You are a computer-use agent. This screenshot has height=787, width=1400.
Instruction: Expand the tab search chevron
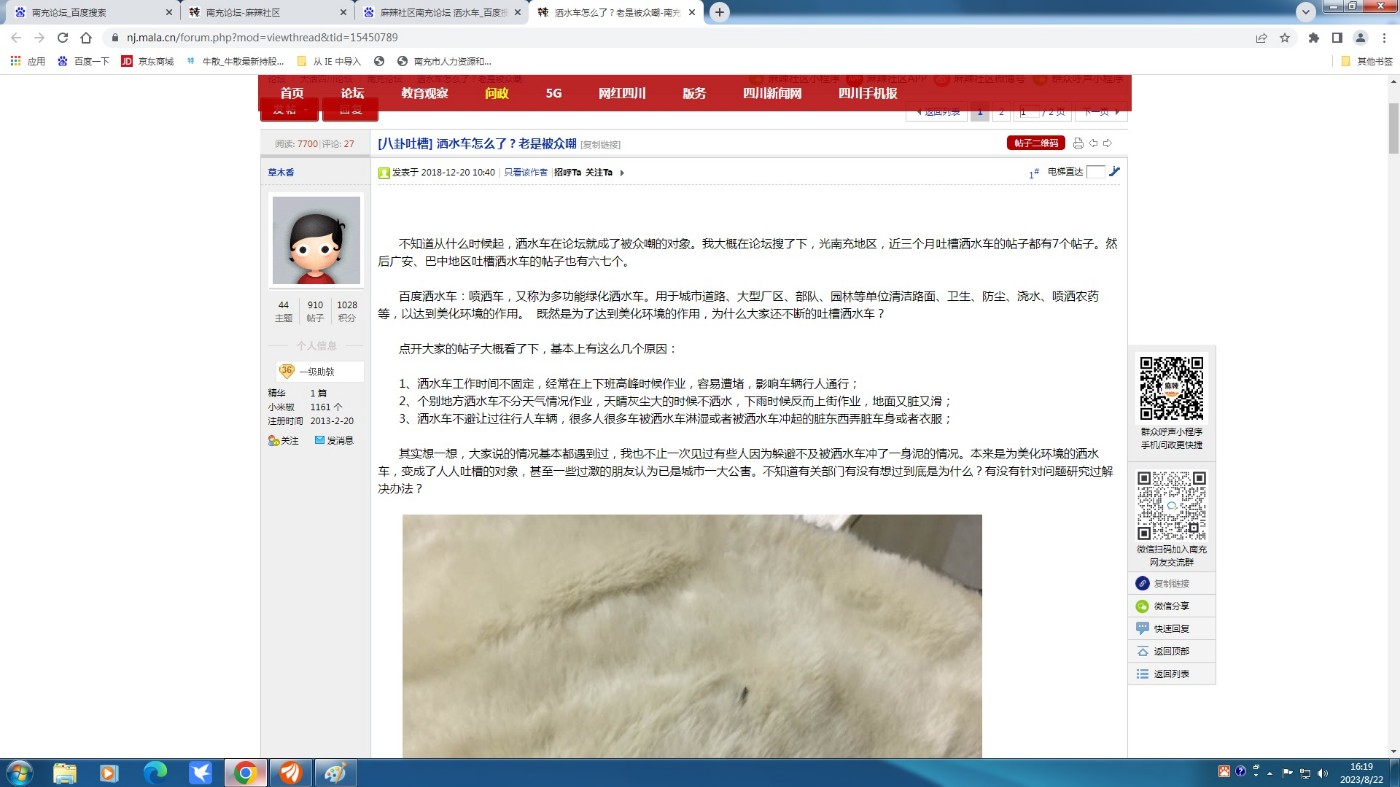pos(1306,12)
